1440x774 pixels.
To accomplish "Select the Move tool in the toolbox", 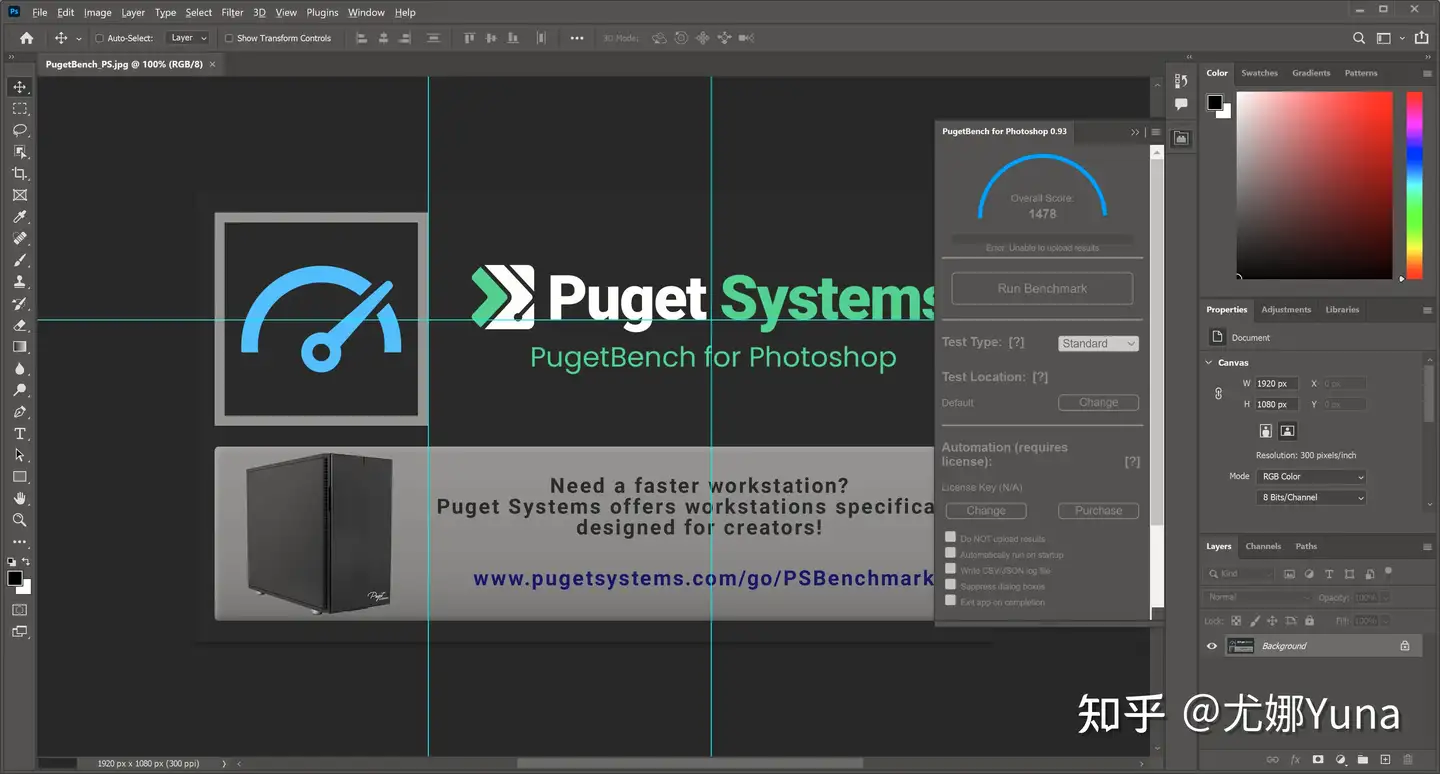I will tap(19, 87).
